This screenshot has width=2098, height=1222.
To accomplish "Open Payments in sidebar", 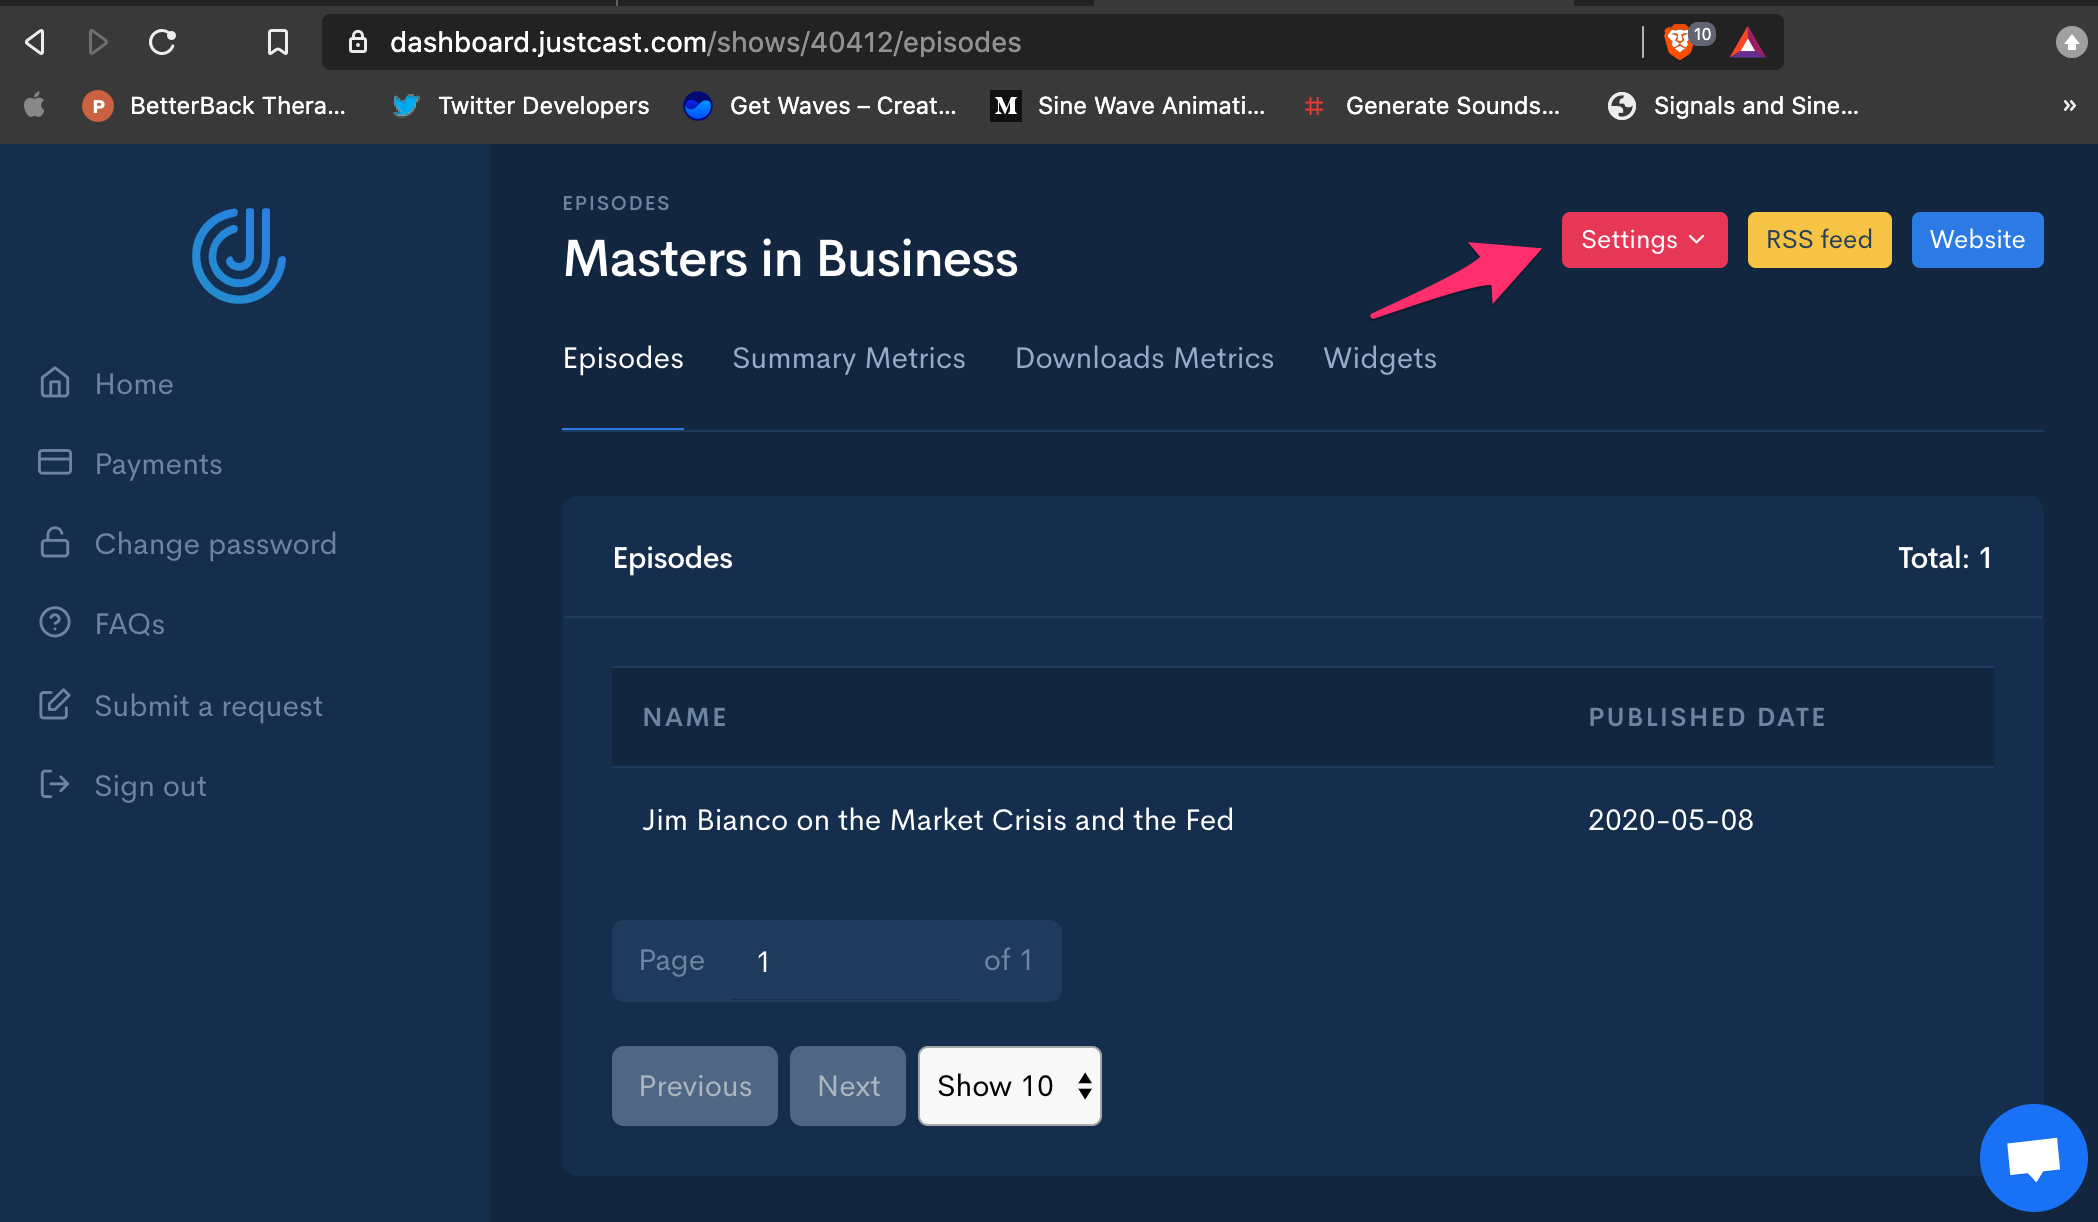I will click(x=158, y=464).
